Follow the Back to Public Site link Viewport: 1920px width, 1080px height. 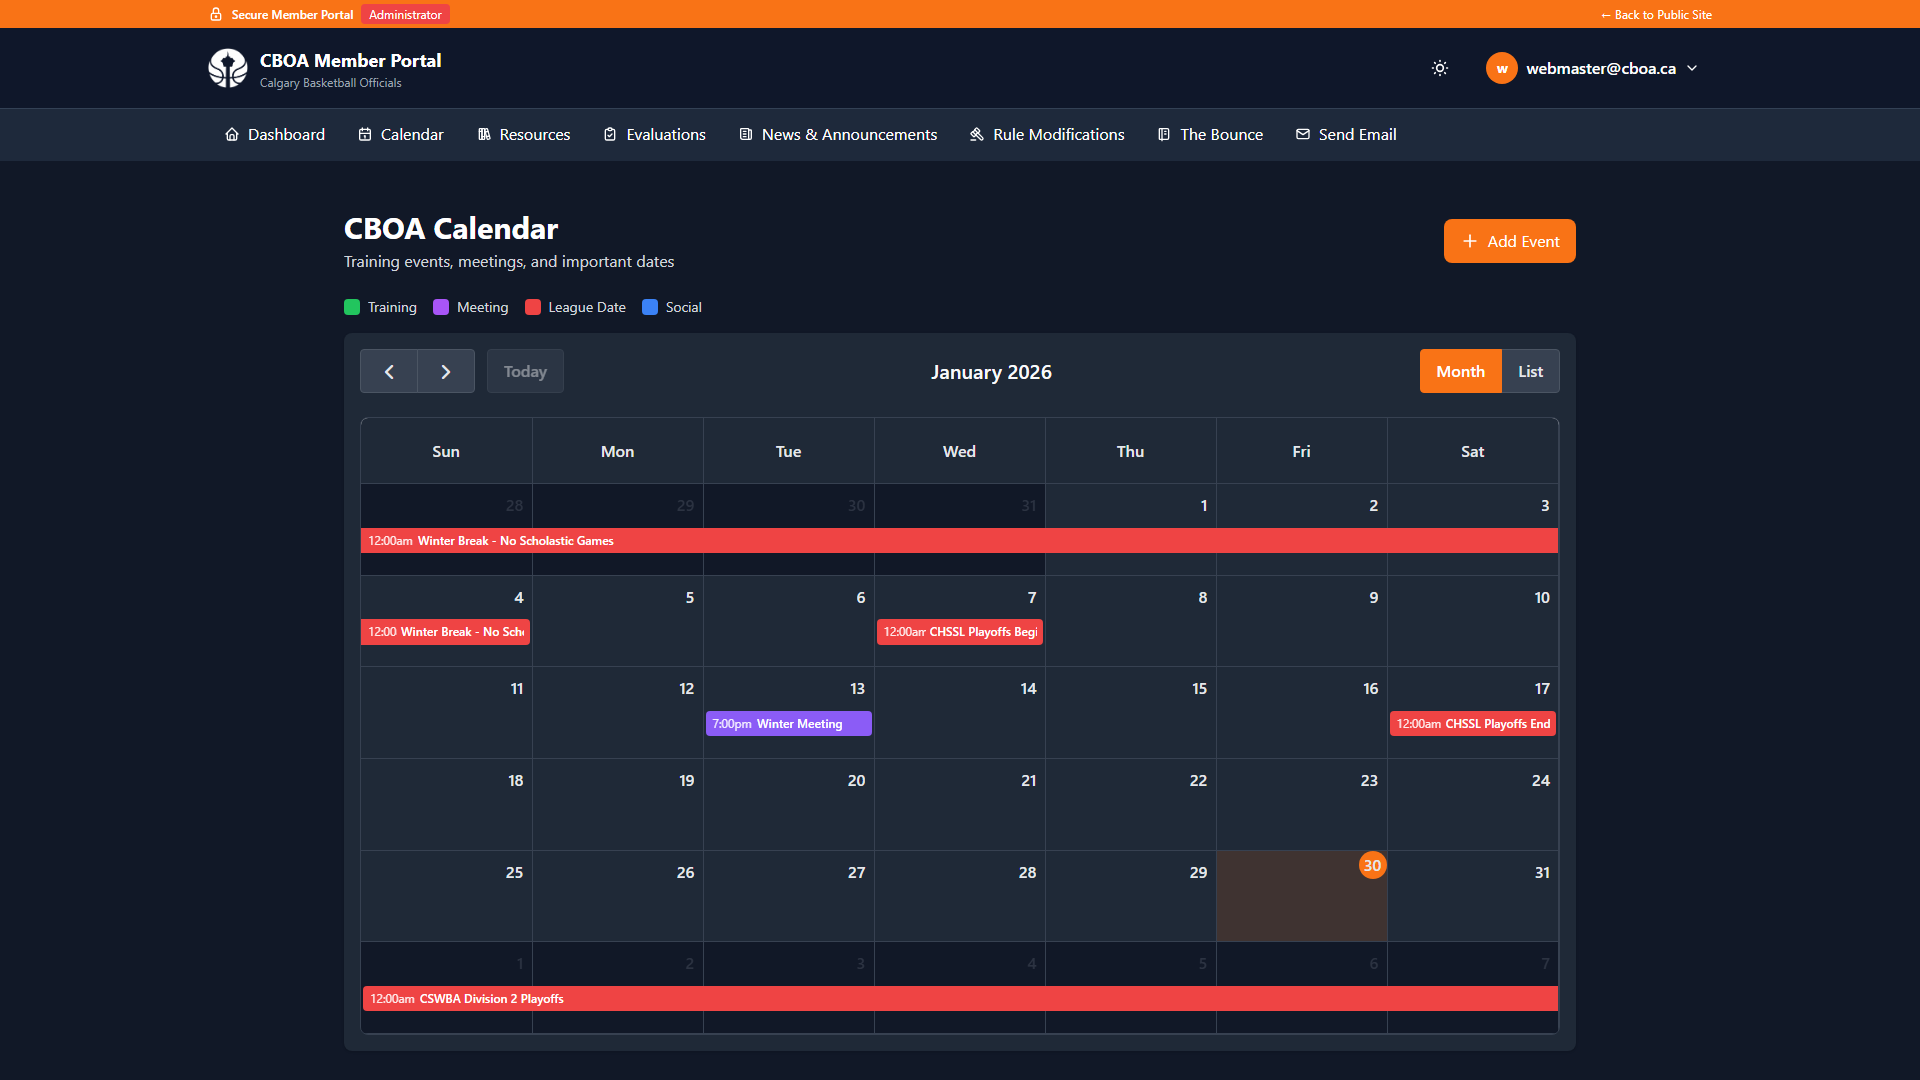pos(1656,14)
